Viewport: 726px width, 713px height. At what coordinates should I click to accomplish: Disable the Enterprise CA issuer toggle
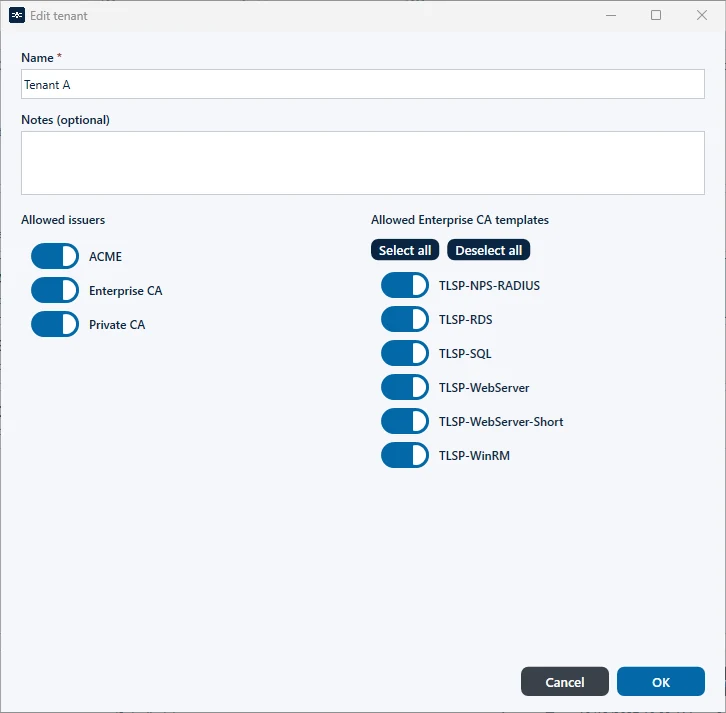point(55,290)
